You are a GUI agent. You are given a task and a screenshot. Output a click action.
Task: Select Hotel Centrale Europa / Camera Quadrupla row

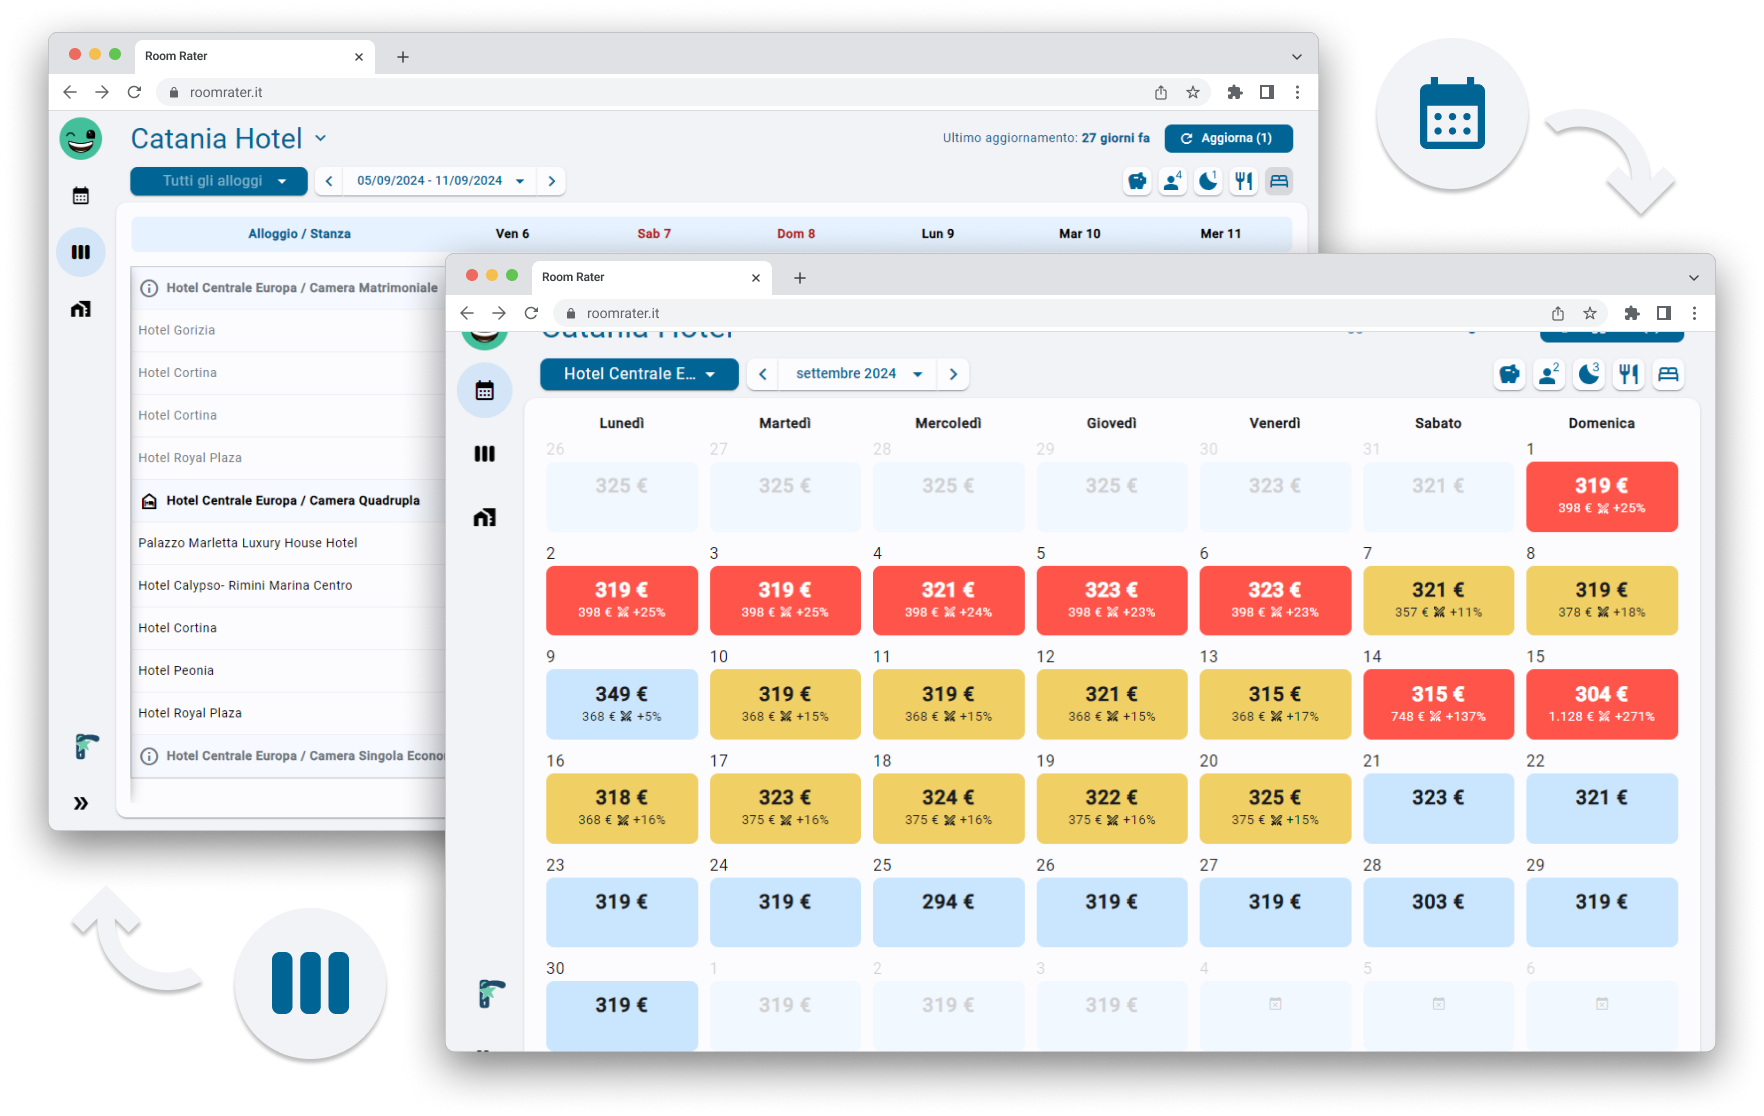289,501
